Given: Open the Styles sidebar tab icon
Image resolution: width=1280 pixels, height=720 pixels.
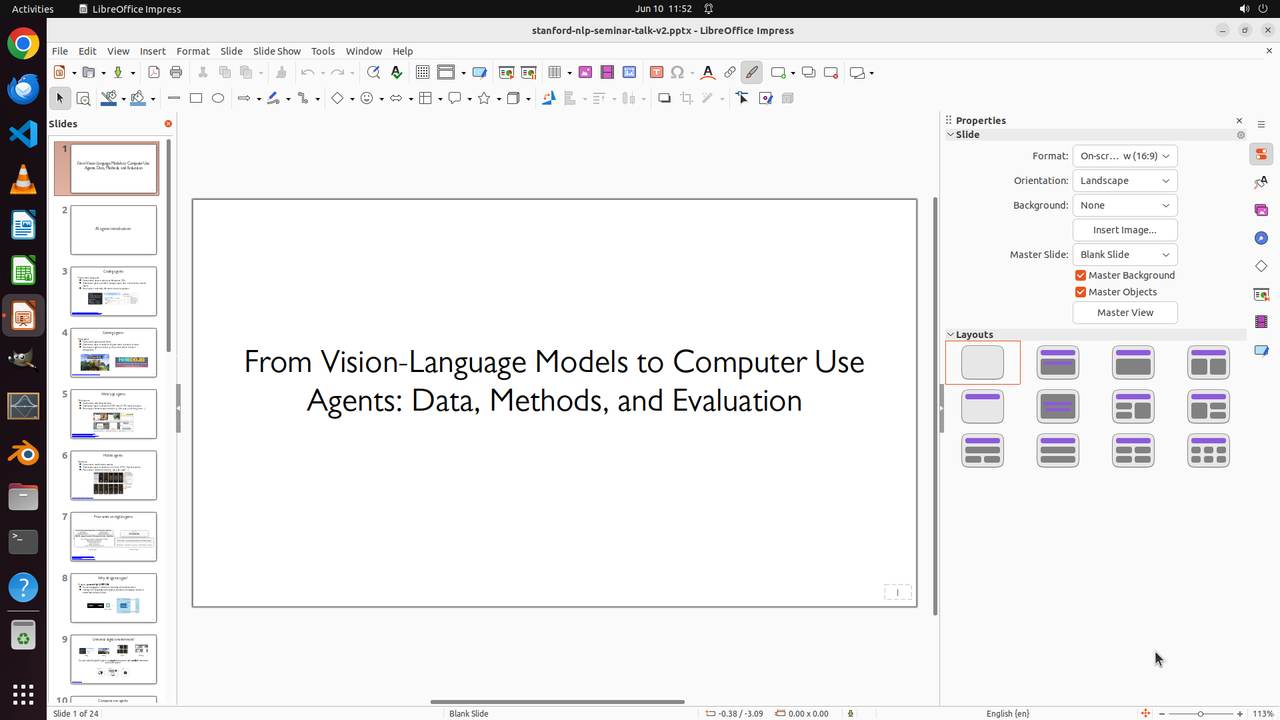Looking at the screenshot, I should pyautogui.click(x=1261, y=182).
